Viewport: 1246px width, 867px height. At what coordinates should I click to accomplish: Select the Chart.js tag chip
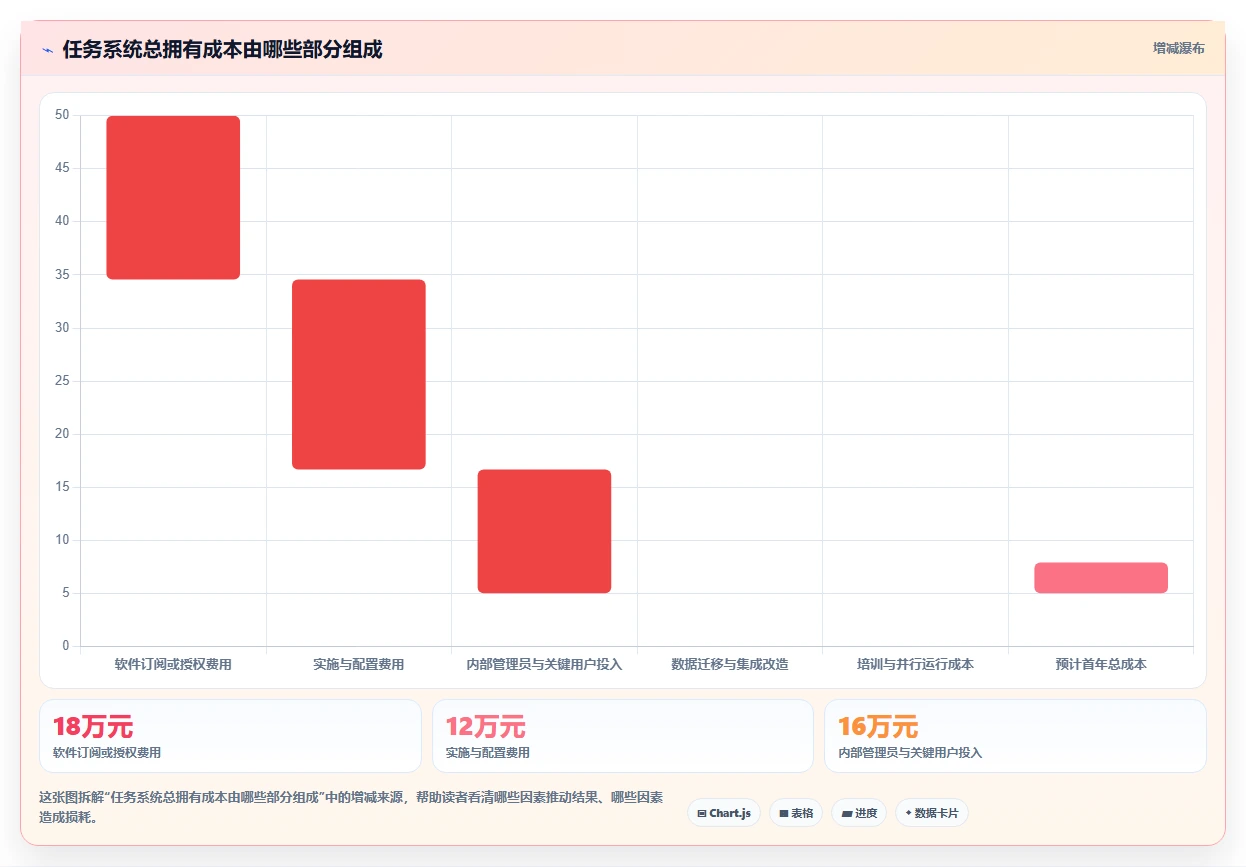[x=724, y=813]
